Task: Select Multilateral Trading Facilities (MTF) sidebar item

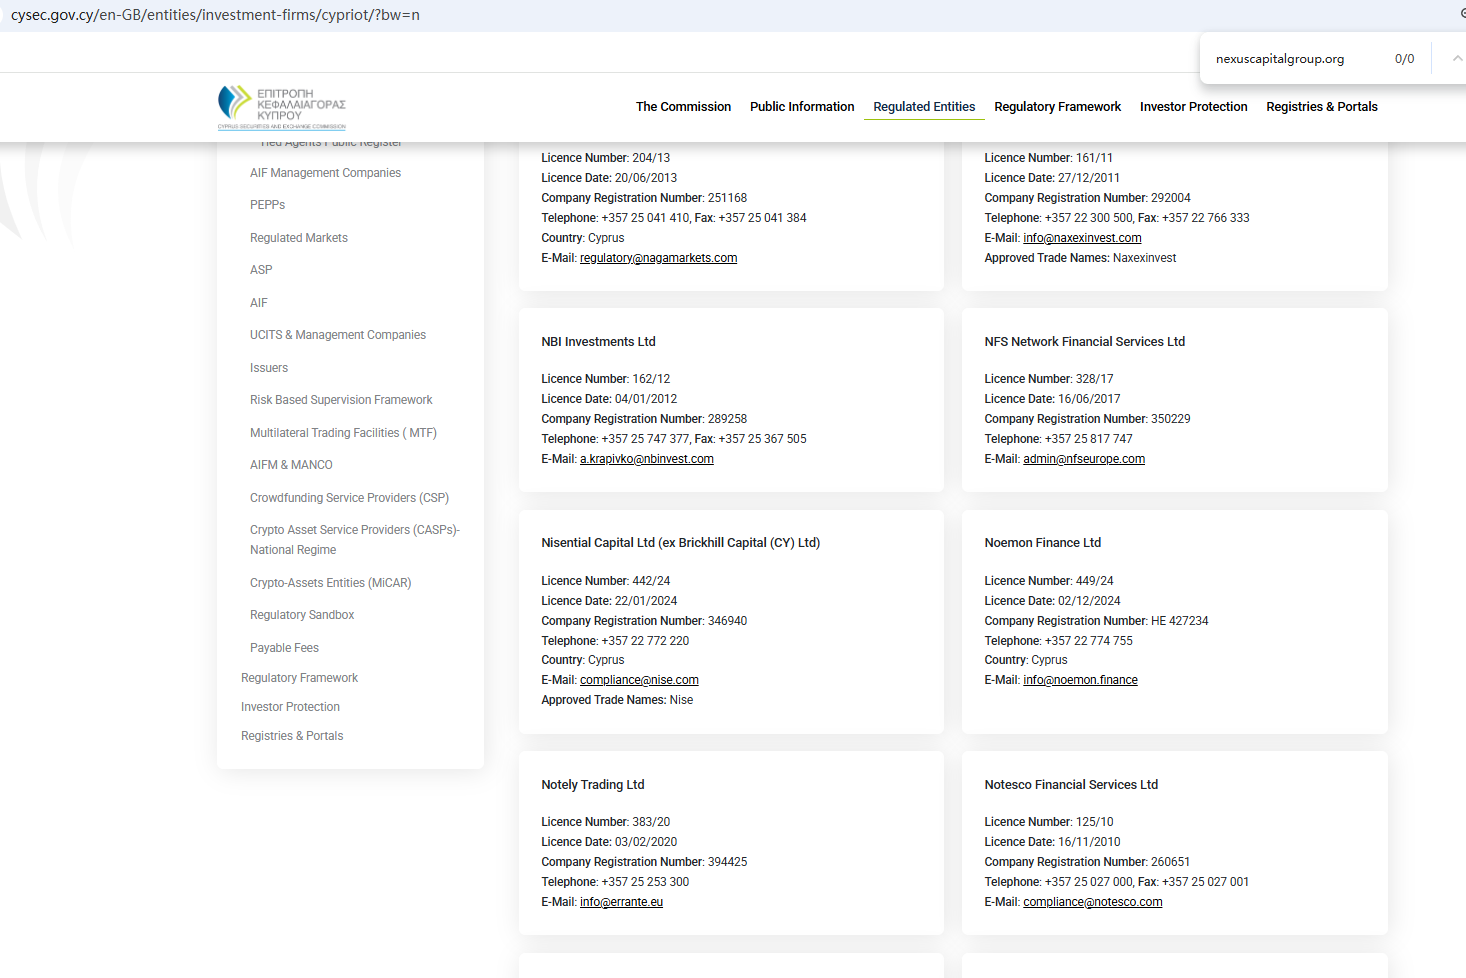Action: (x=343, y=433)
